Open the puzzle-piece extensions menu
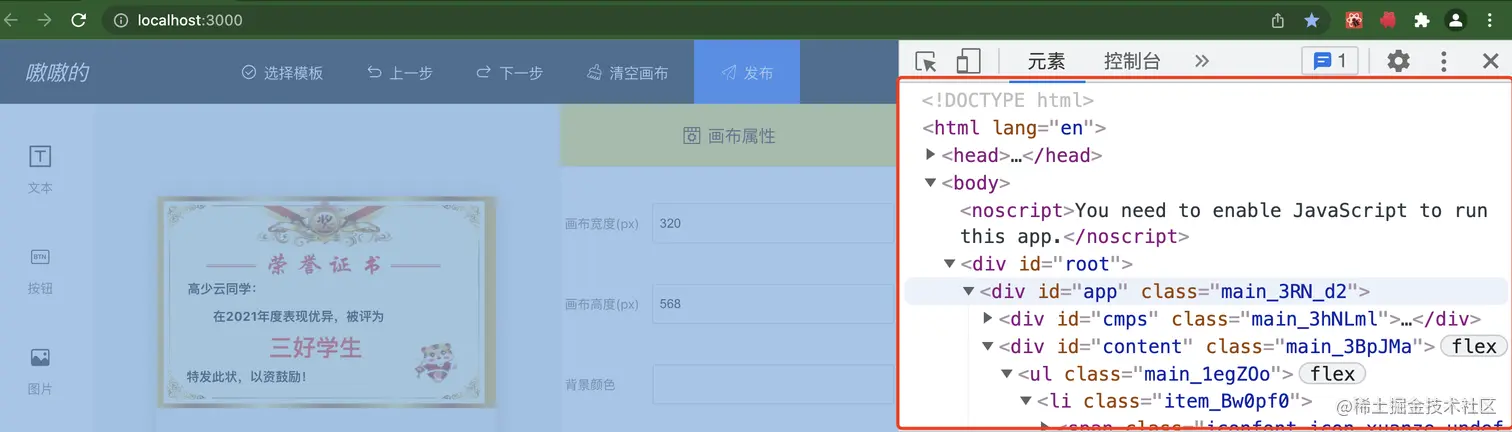This screenshot has height=432, width=1512. pos(1421,20)
